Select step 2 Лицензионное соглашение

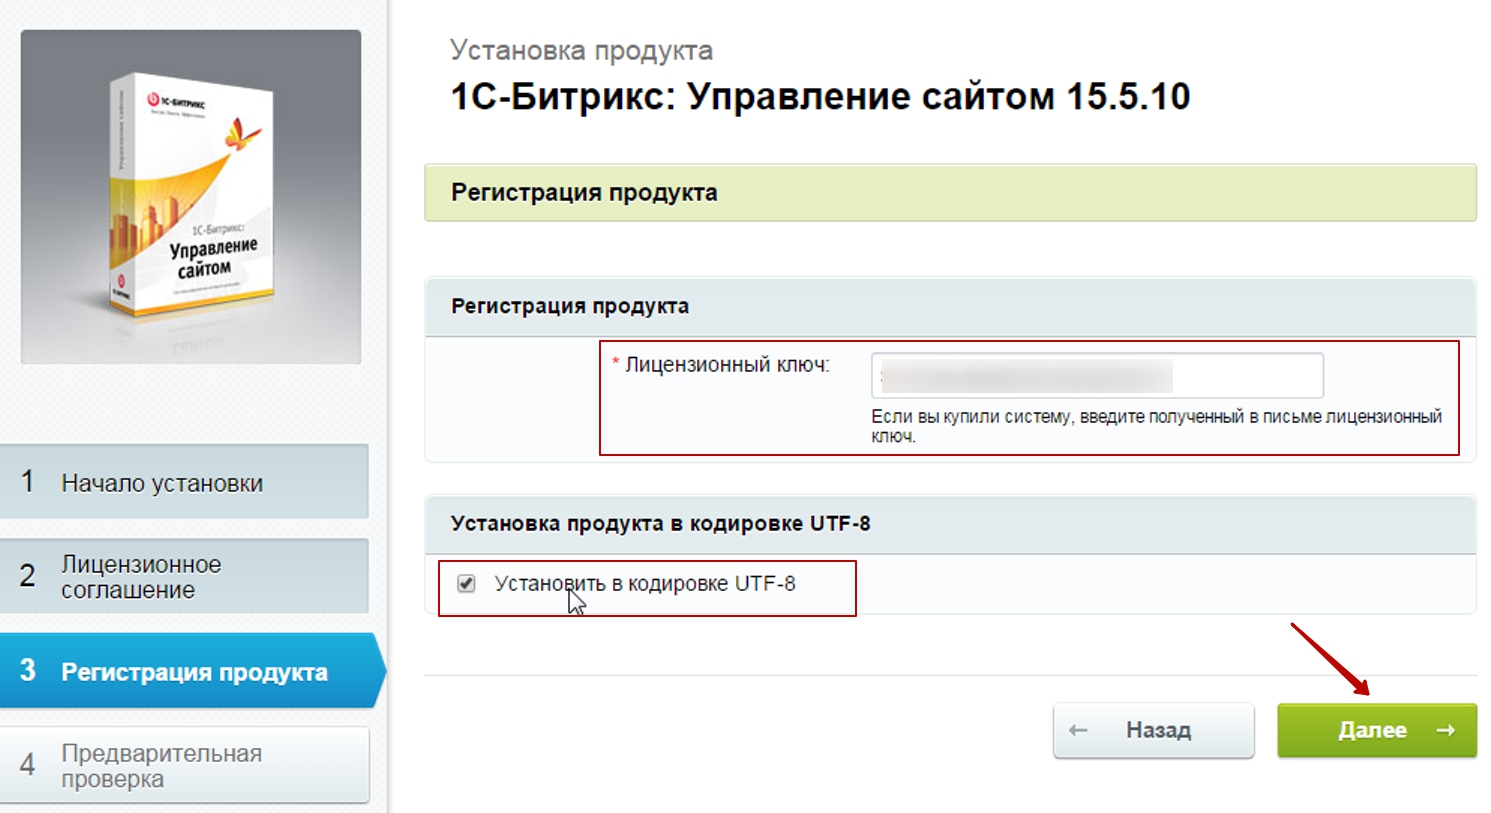click(x=184, y=576)
